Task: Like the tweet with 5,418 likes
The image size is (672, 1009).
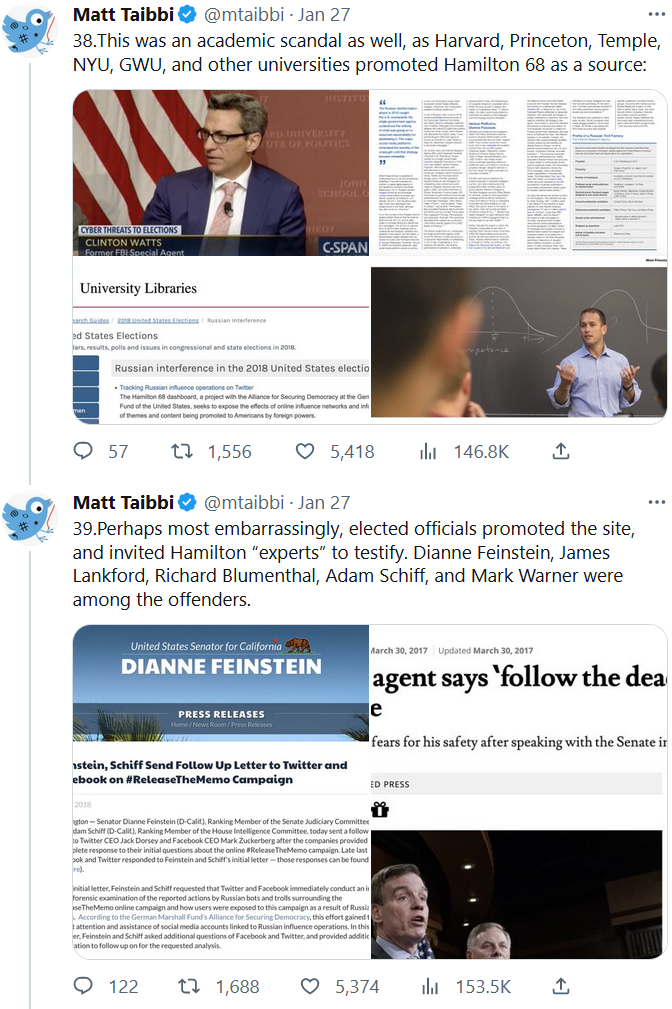Action: tap(305, 451)
